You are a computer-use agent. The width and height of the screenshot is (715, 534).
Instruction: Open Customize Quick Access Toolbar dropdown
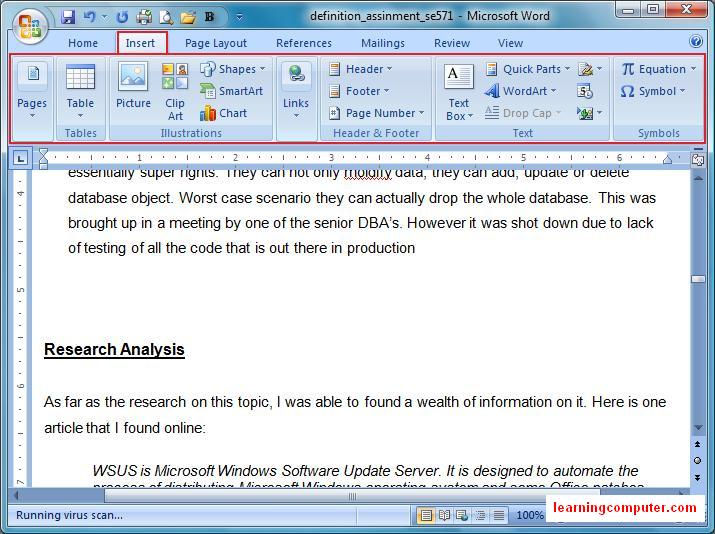[239, 18]
